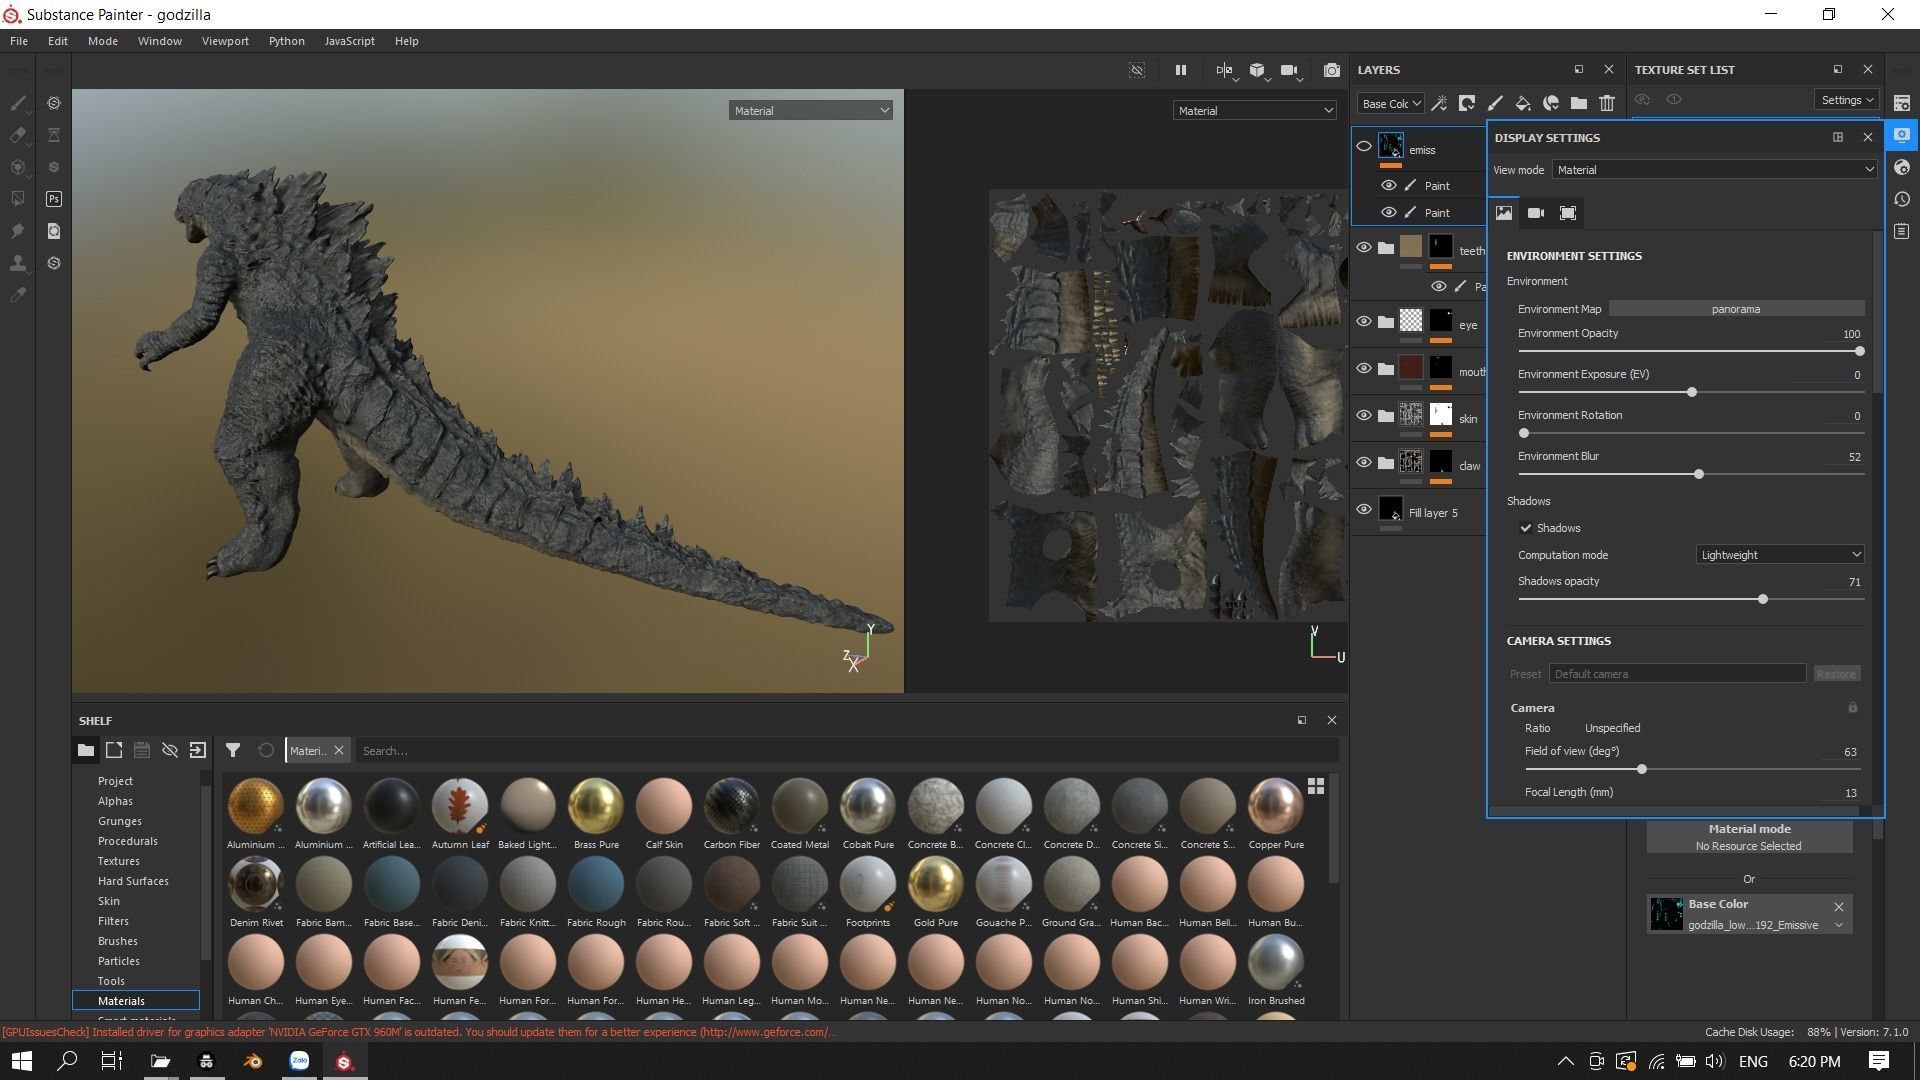Open the Mode menu
Screen dimensions: 1920x1080
pyautogui.click(x=103, y=41)
